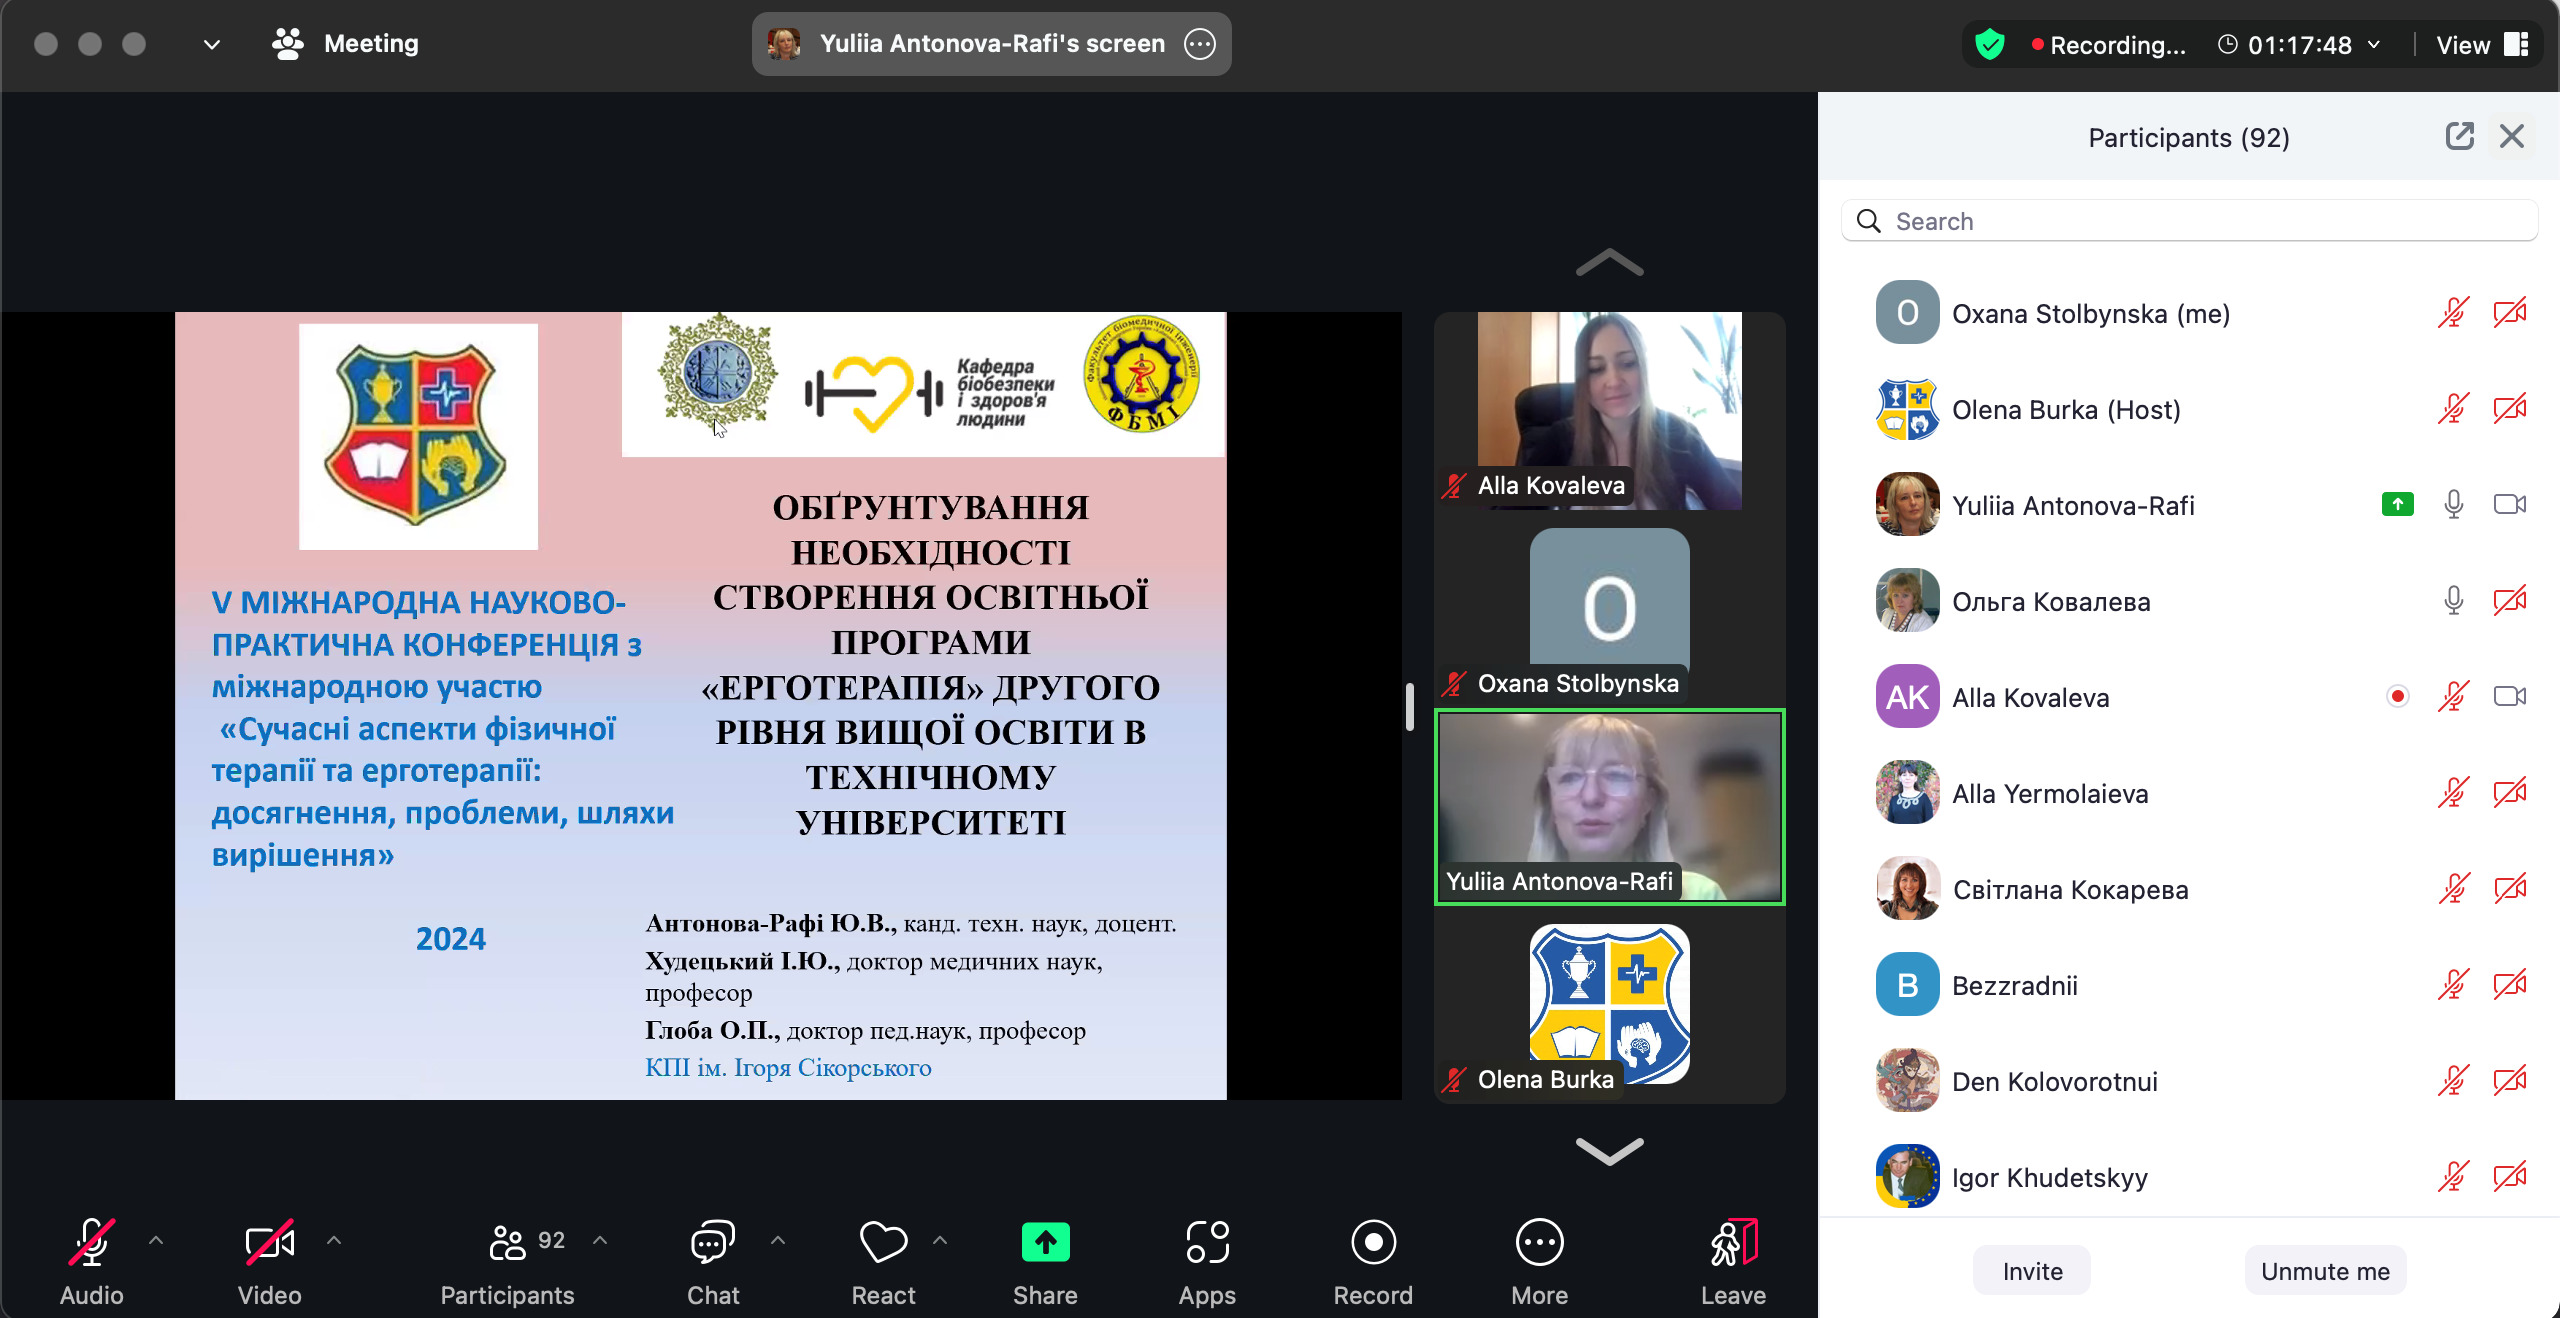The width and height of the screenshot is (2560, 1318).
Task: Click the Leave meeting icon
Action: click(x=1733, y=1243)
